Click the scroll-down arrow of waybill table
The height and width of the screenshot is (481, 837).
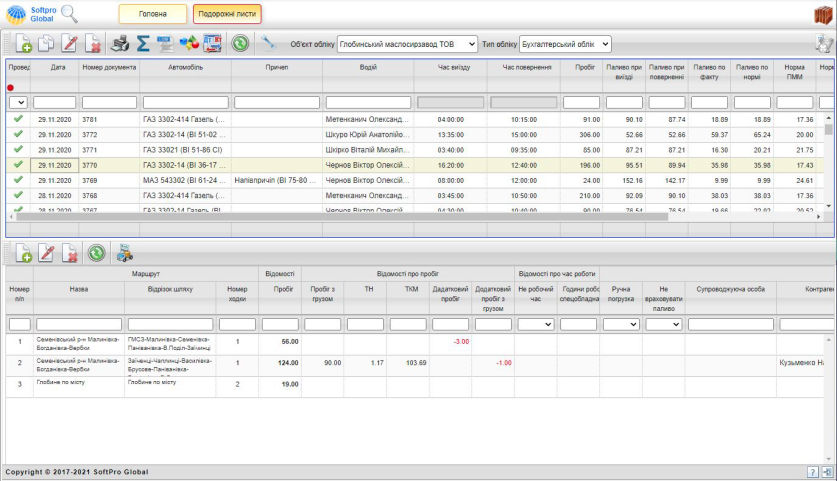point(828,206)
